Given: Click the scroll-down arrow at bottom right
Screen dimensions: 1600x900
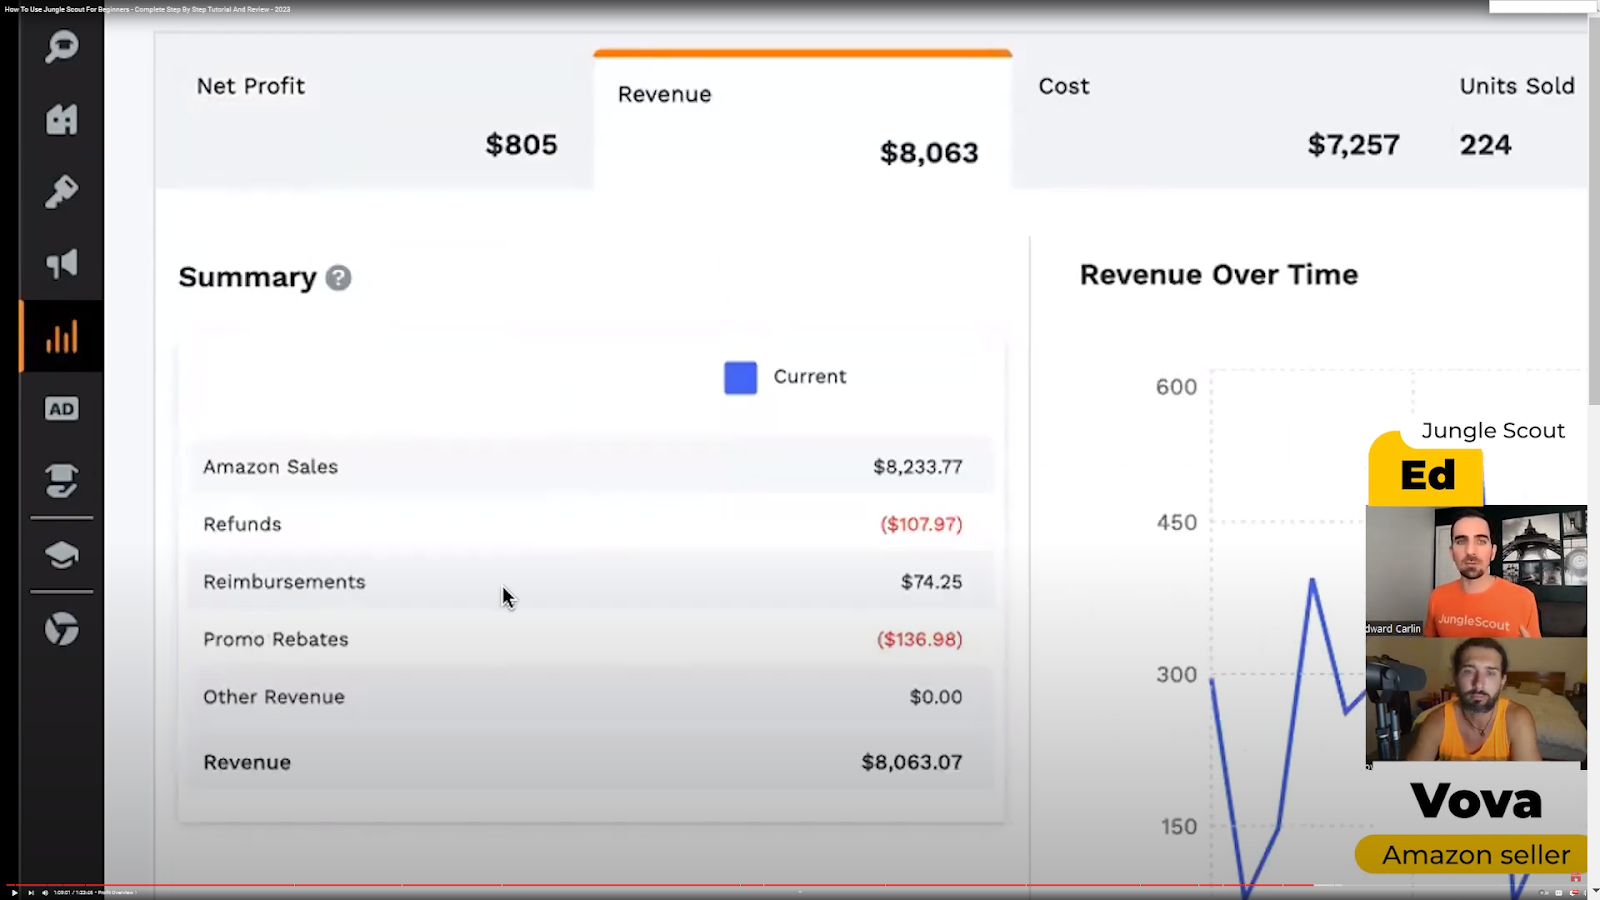Looking at the screenshot, I should (x=1594, y=890).
